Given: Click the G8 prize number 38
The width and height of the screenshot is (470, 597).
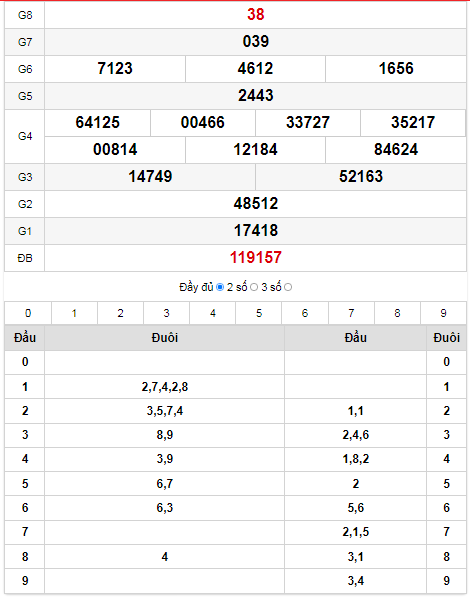Looking at the screenshot, I should 256,14.
